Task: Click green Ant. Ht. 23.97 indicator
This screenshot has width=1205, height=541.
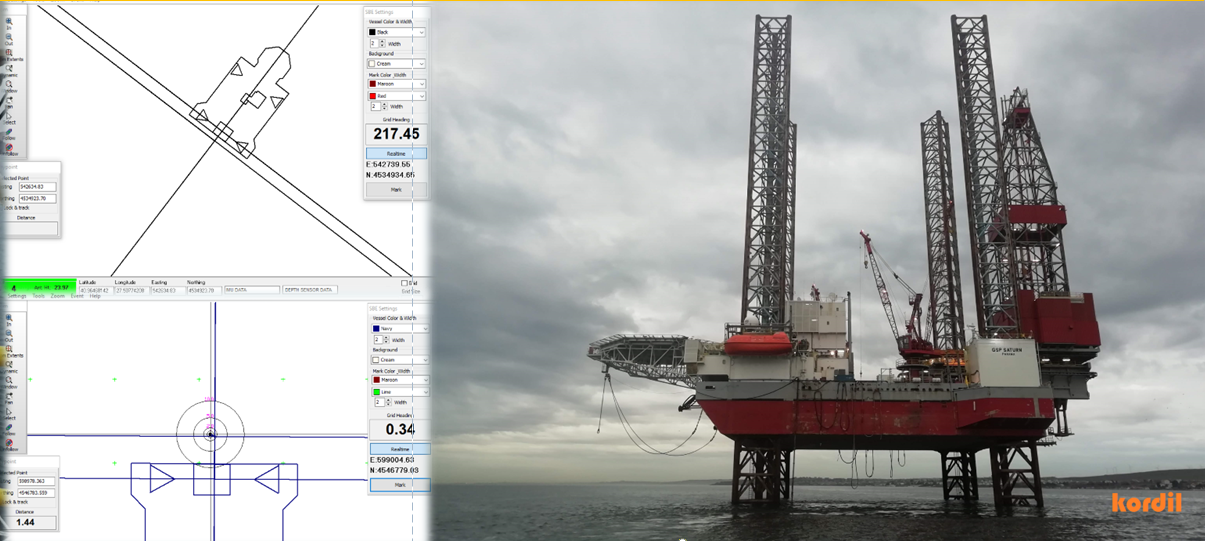Action: [38, 287]
